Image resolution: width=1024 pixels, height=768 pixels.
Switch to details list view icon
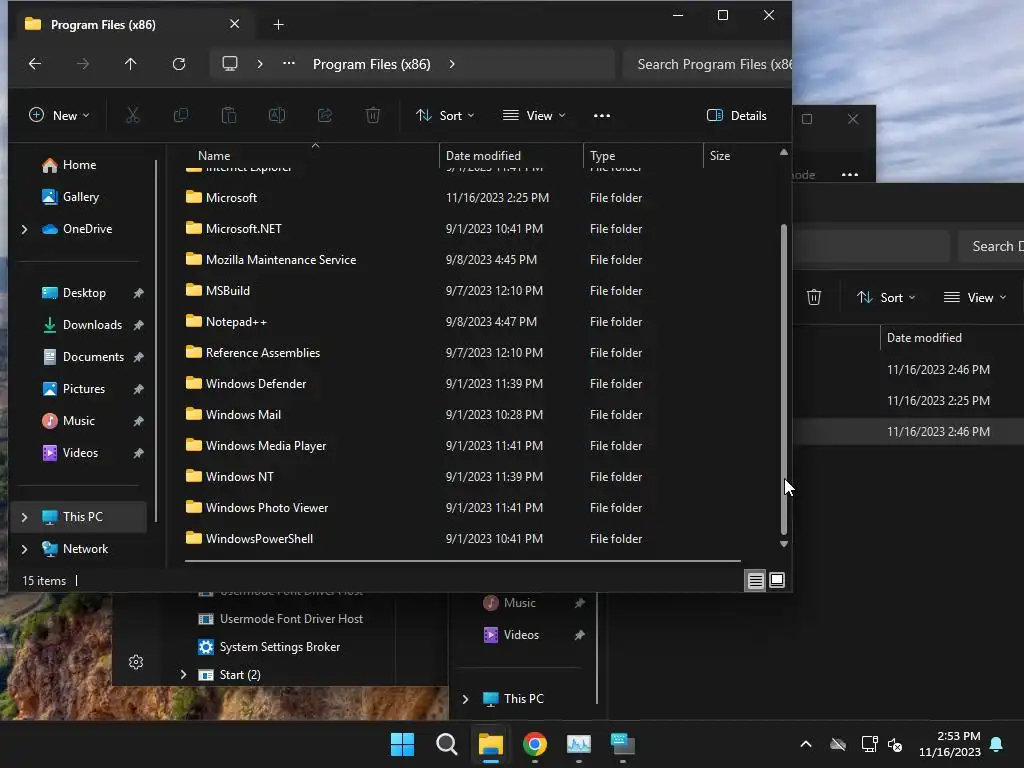[756, 580]
